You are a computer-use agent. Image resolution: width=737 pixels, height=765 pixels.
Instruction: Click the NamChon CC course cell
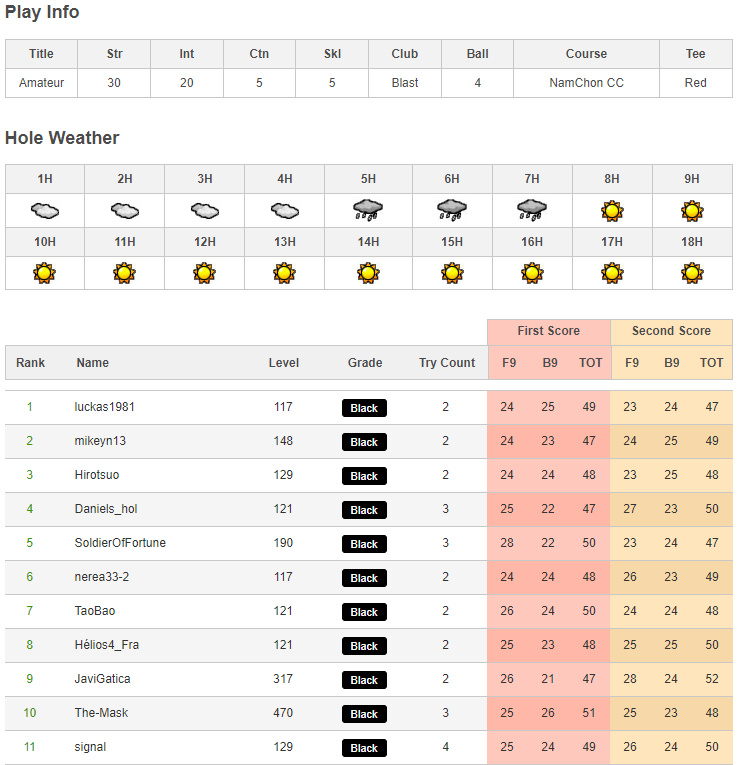586,83
